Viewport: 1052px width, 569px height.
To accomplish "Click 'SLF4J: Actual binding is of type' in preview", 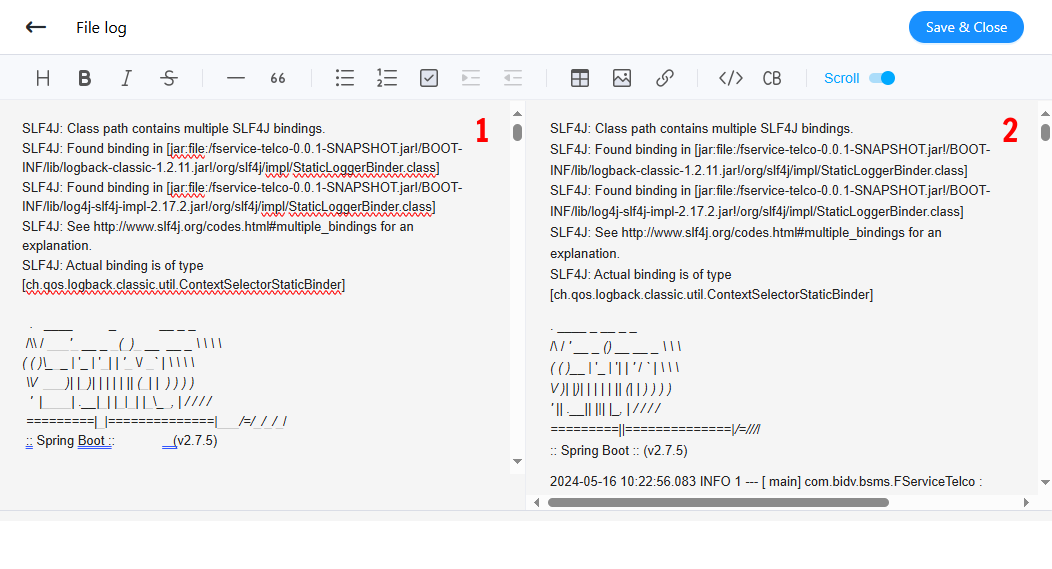I will click(x=641, y=274).
